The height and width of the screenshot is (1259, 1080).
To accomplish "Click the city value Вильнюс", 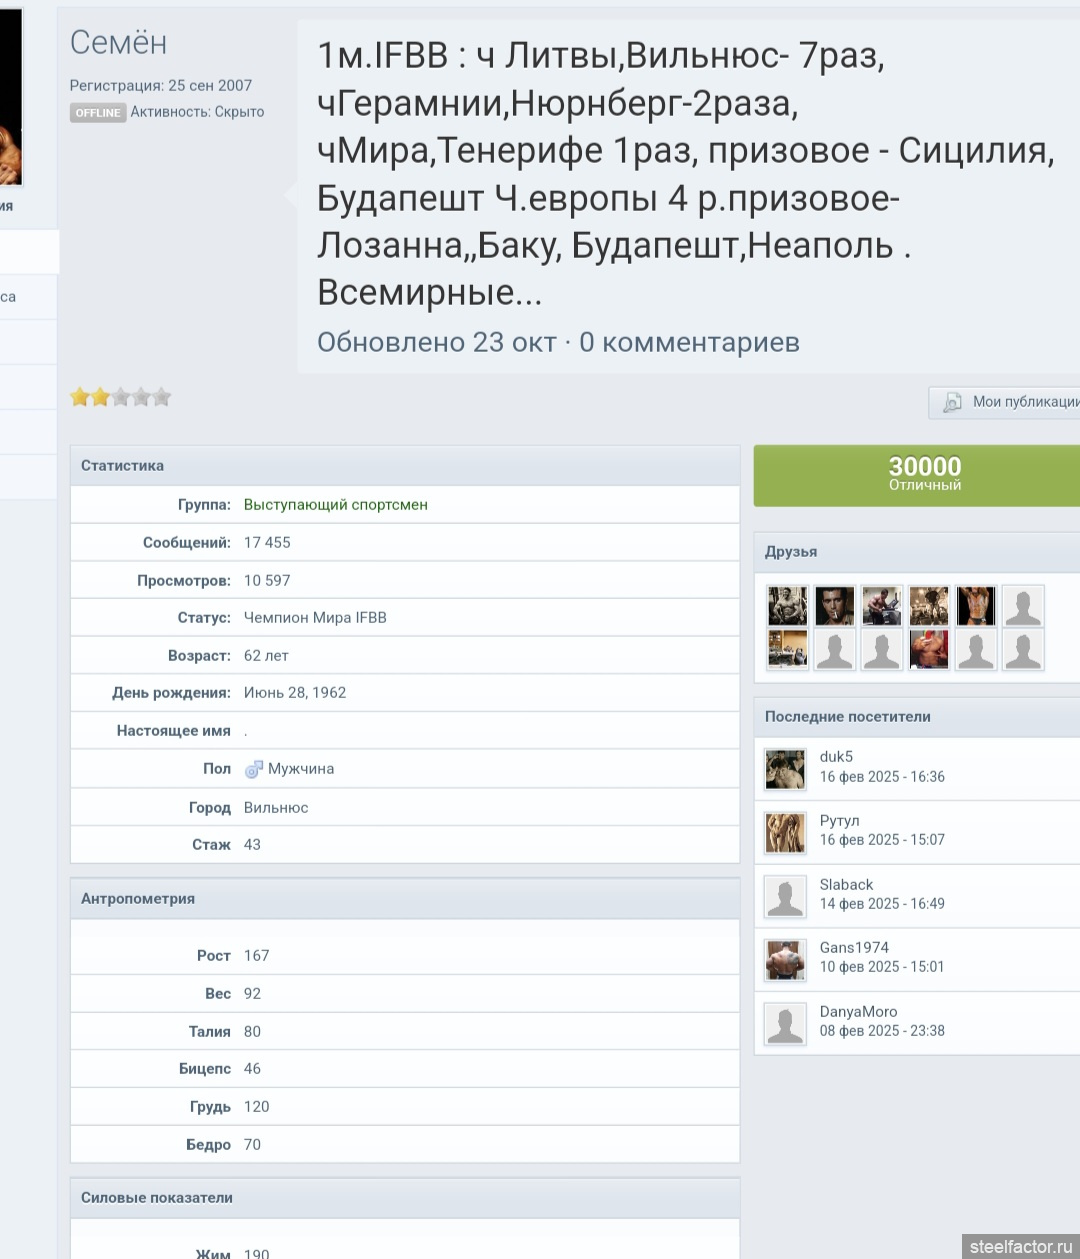I will (x=276, y=808).
